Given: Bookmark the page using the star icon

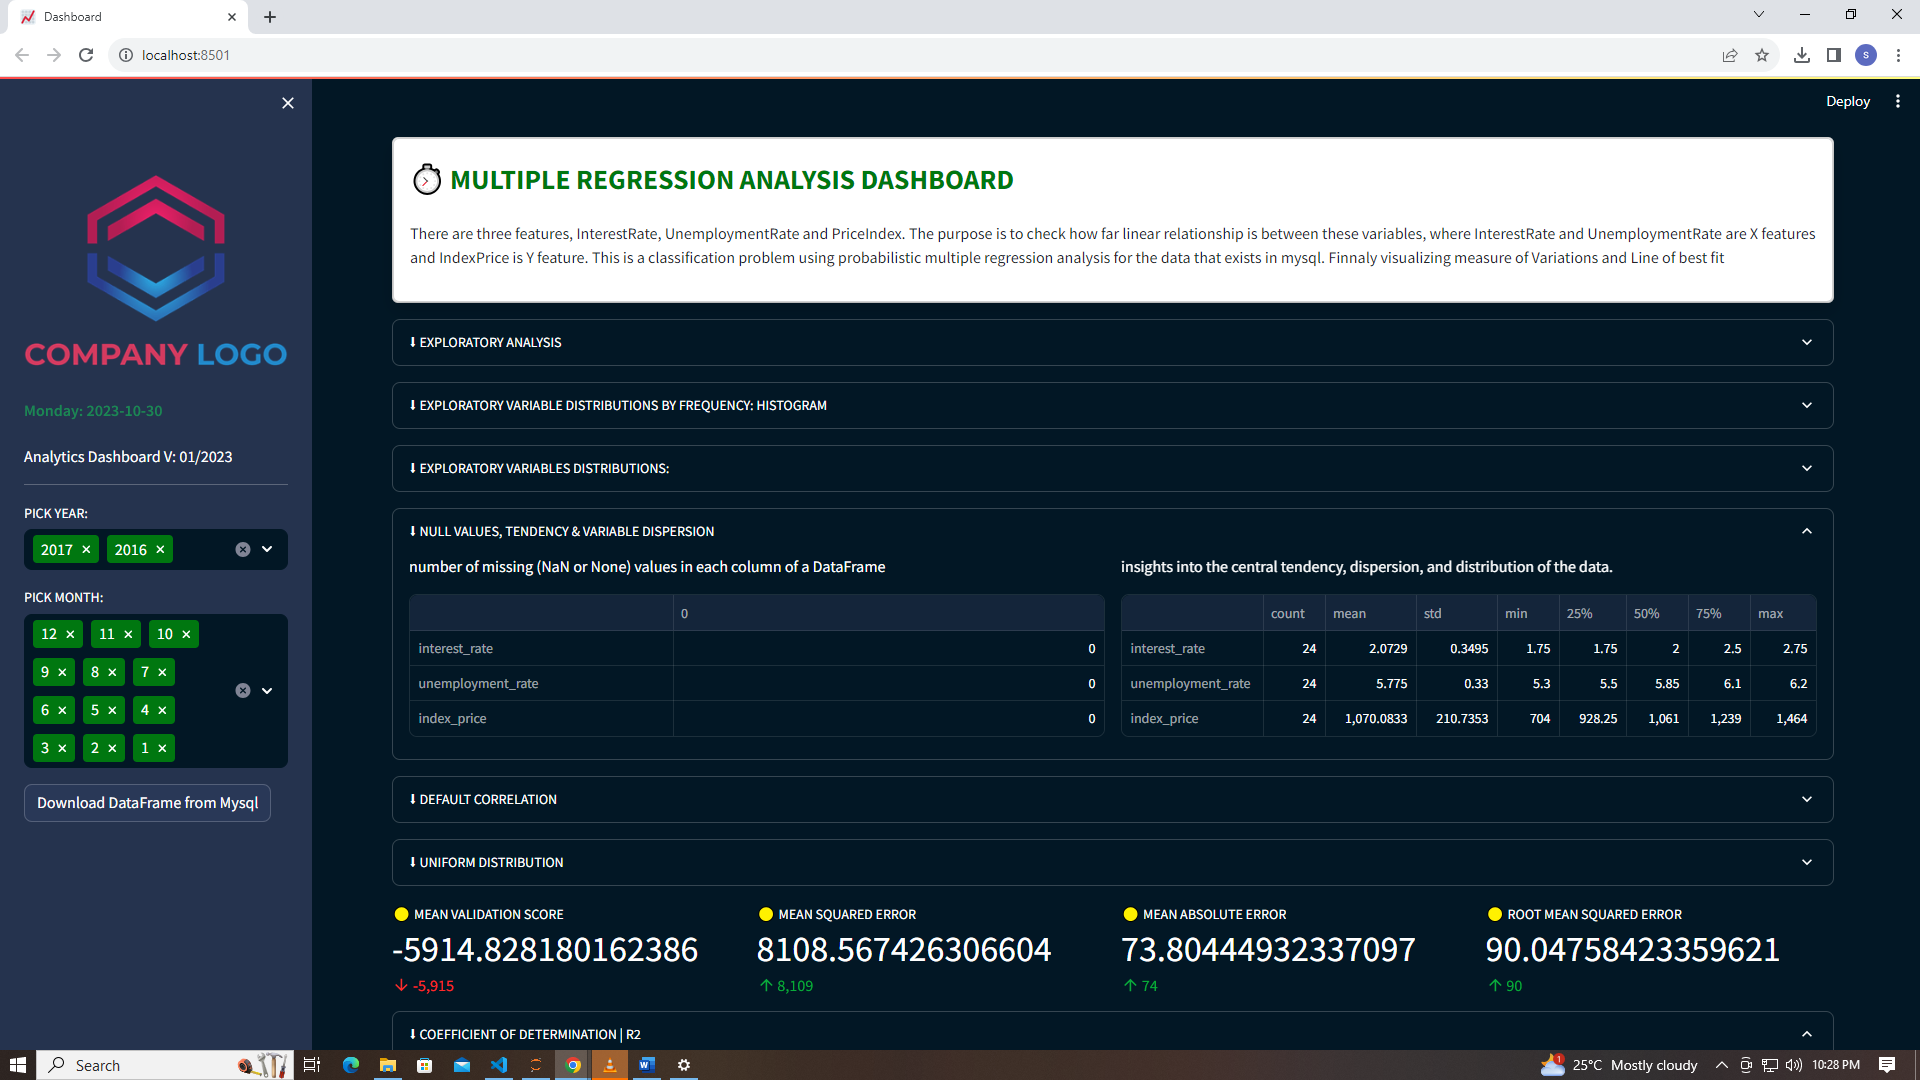Looking at the screenshot, I should point(1763,55).
